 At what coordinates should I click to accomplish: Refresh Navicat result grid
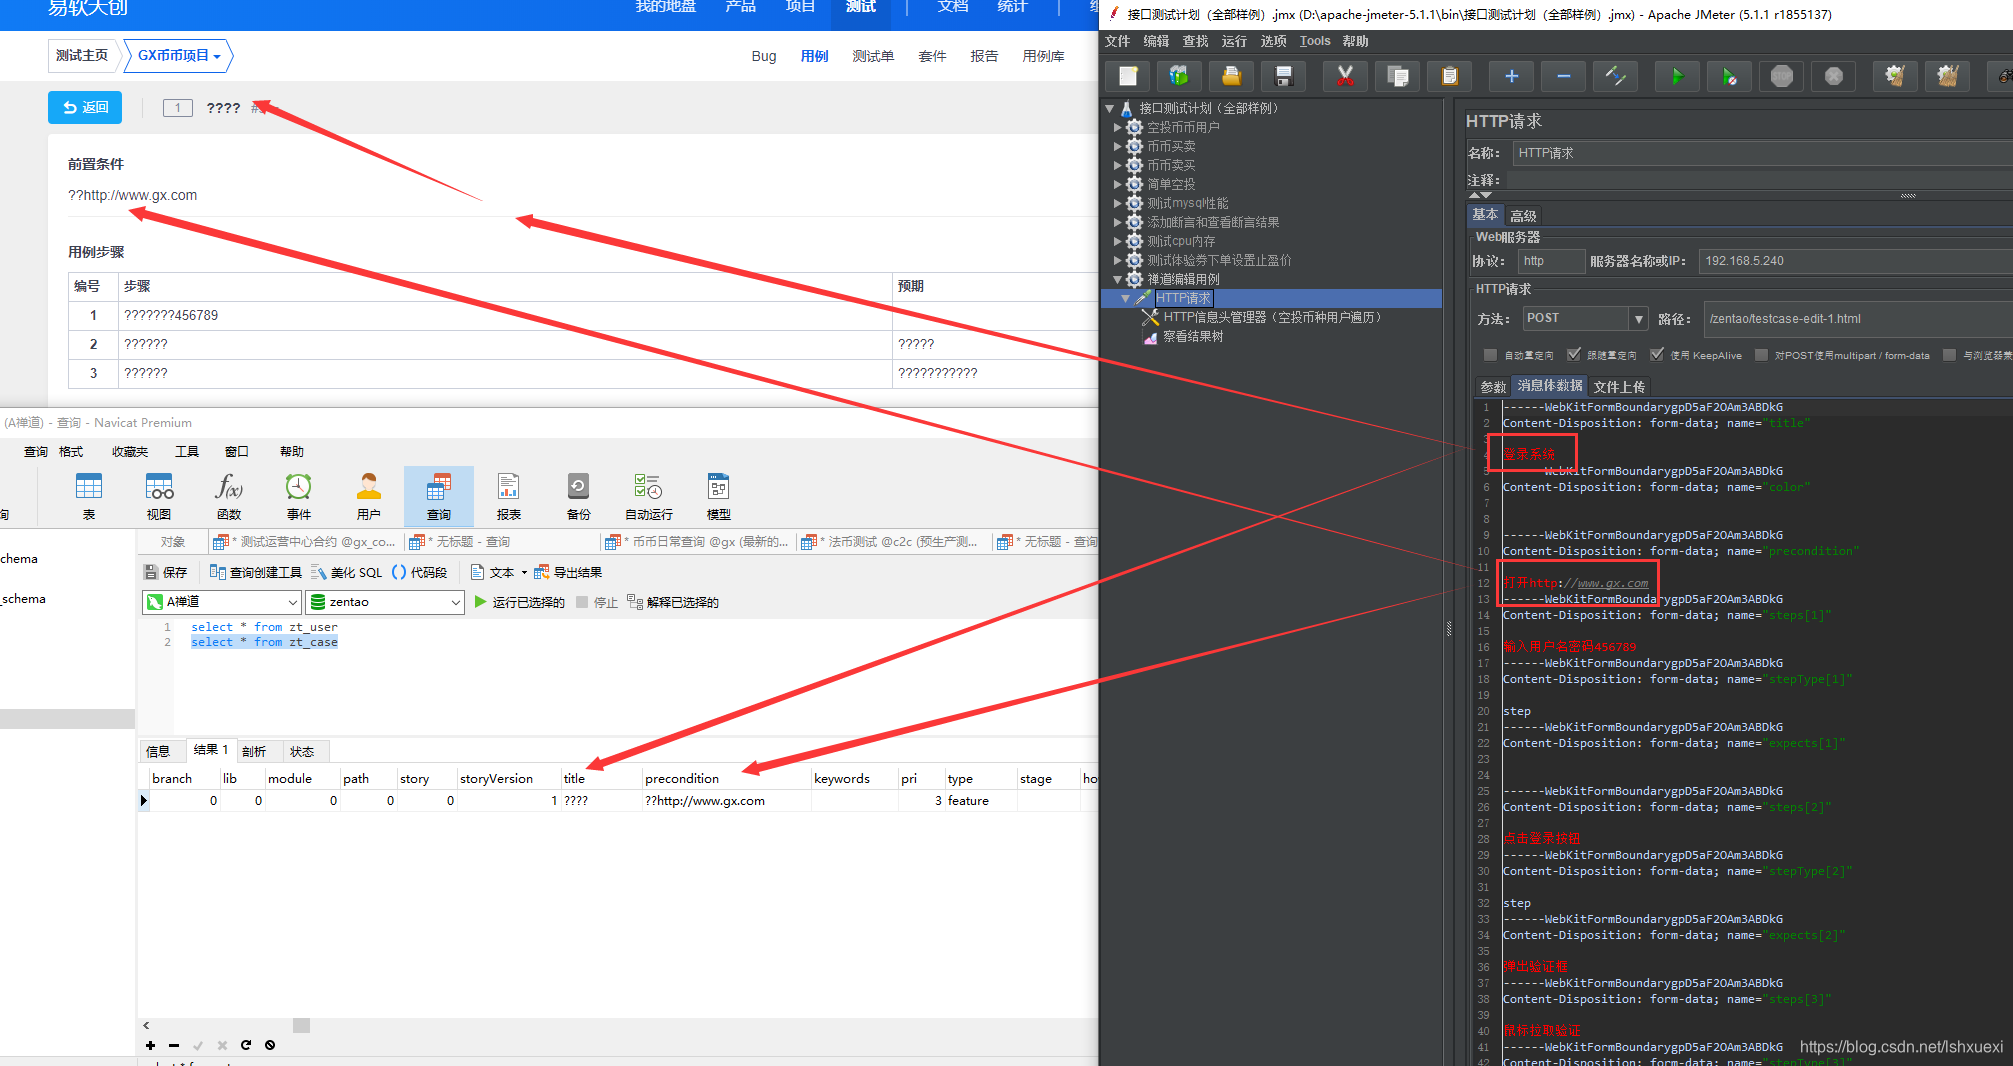246,1045
